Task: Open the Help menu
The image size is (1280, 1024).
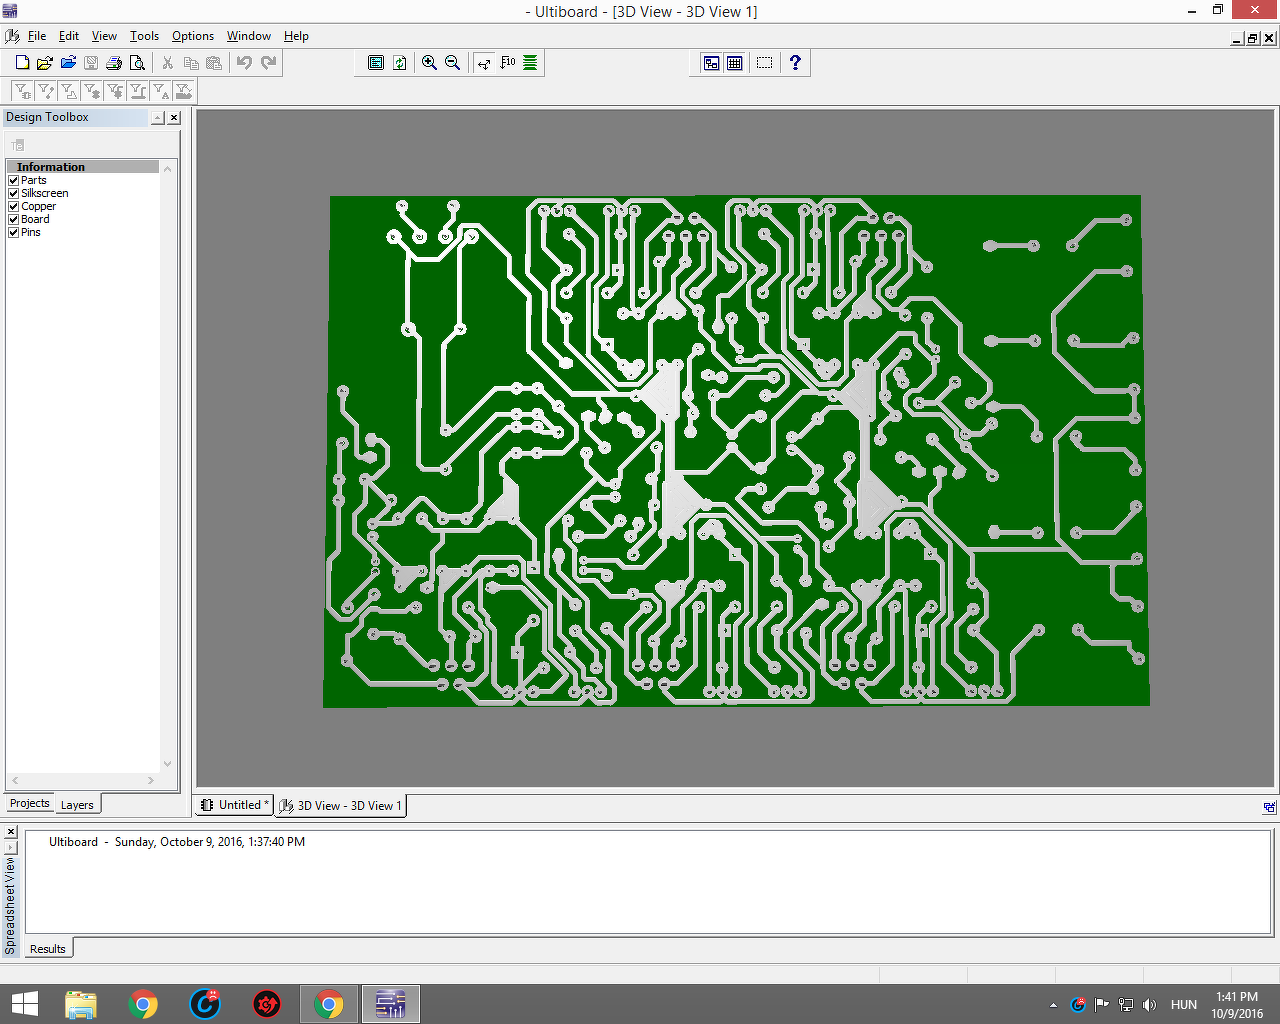Action: [296, 36]
